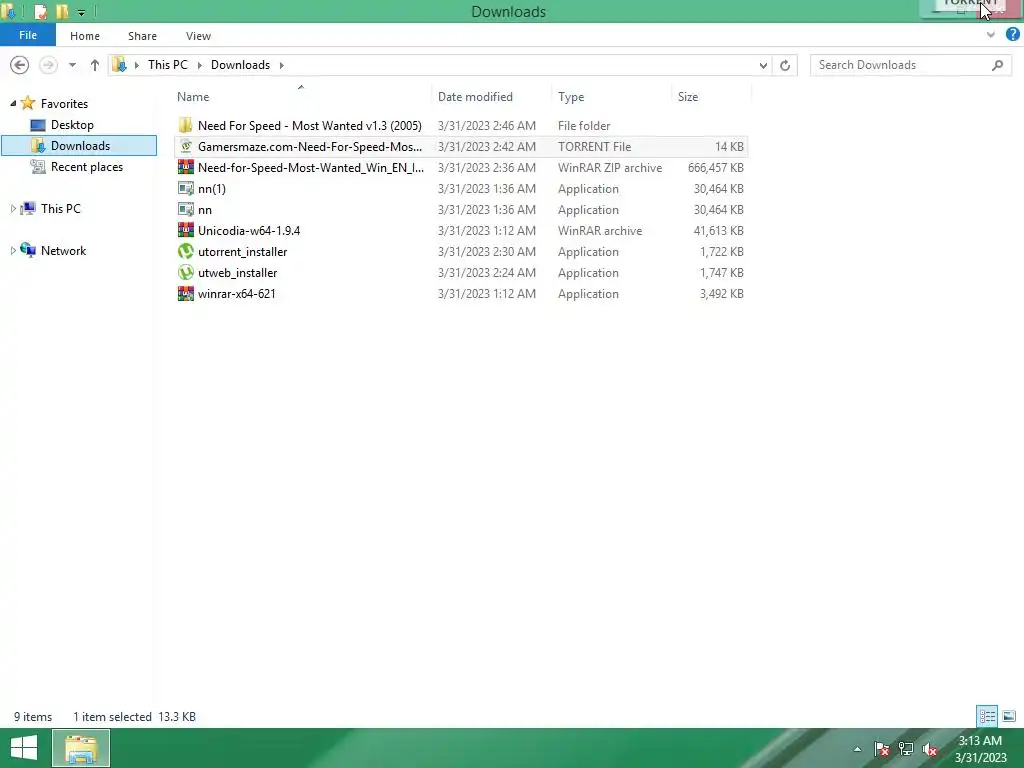1024x768 pixels.
Task: Sort by Size column header
Action: pyautogui.click(x=688, y=97)
